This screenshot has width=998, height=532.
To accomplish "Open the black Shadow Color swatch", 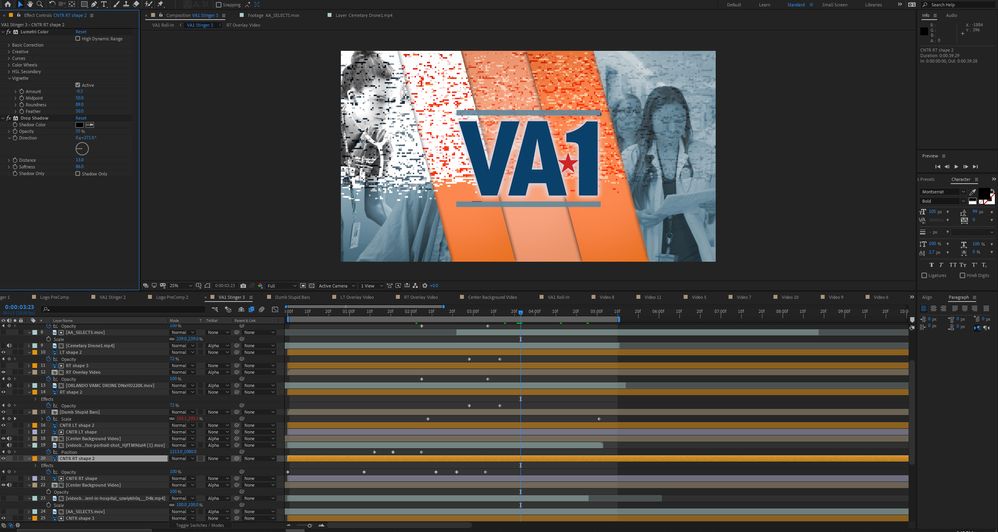I will pos(80,125).
